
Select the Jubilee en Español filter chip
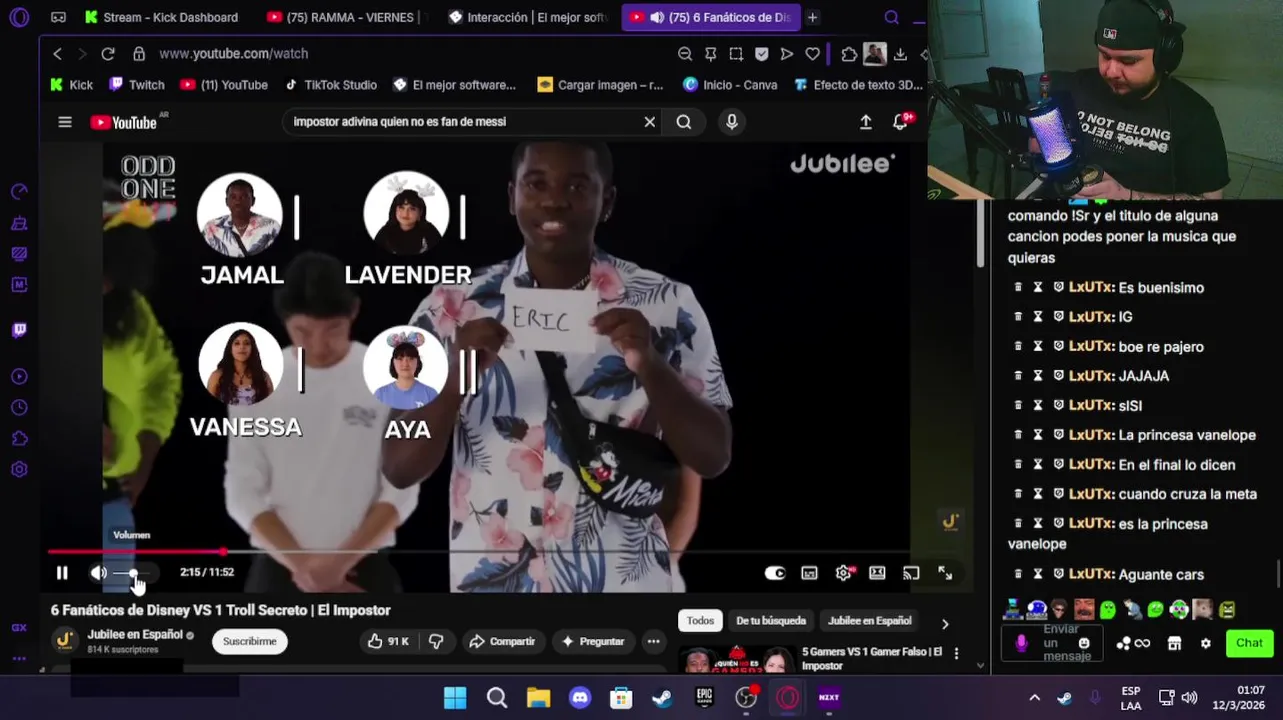(x=870, y=621)
